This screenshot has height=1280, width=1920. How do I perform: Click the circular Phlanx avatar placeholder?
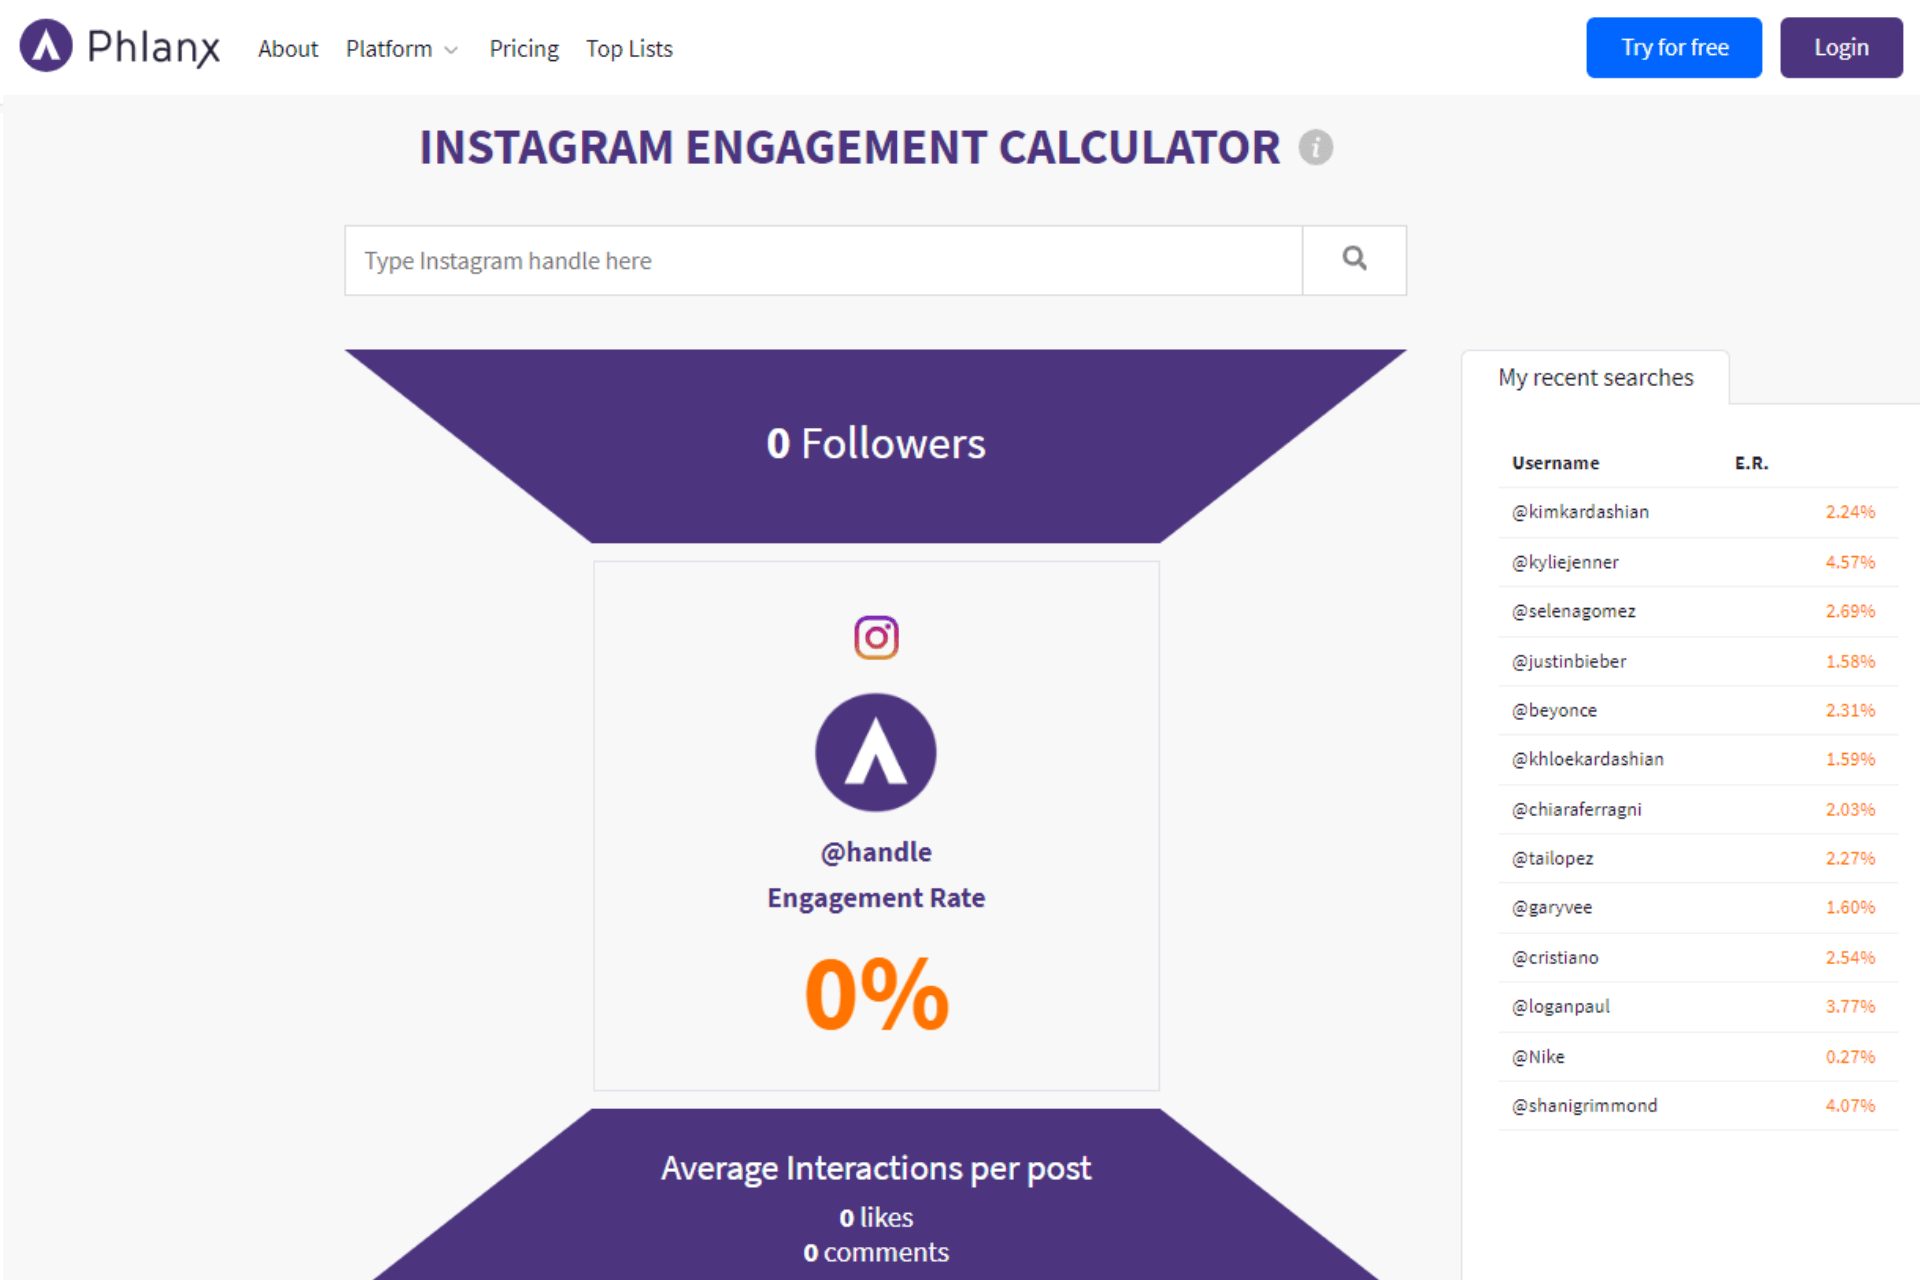(875, 752)
